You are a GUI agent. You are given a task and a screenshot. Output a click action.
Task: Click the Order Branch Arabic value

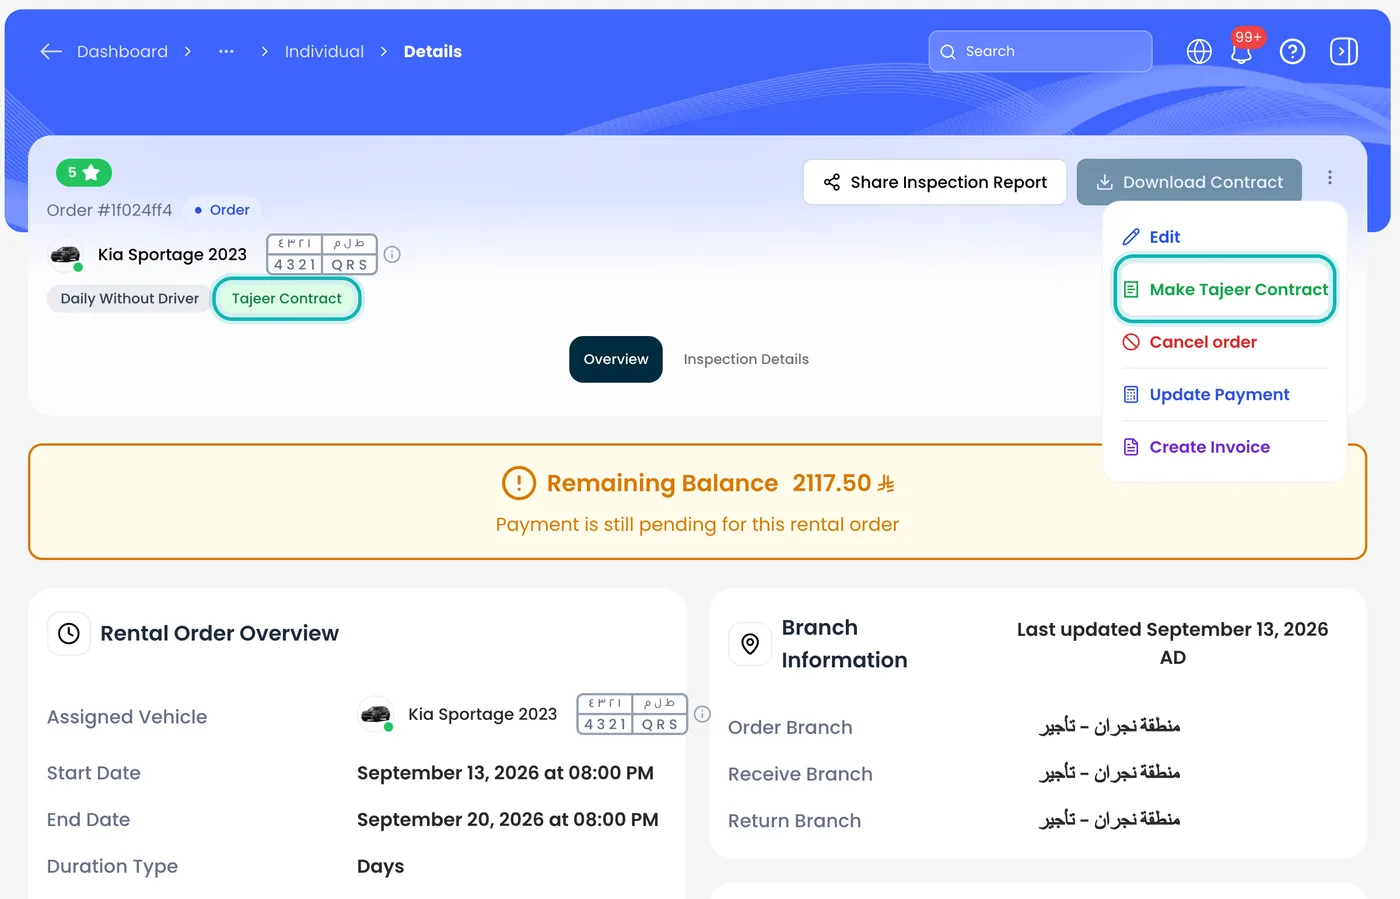point(1109,726)
